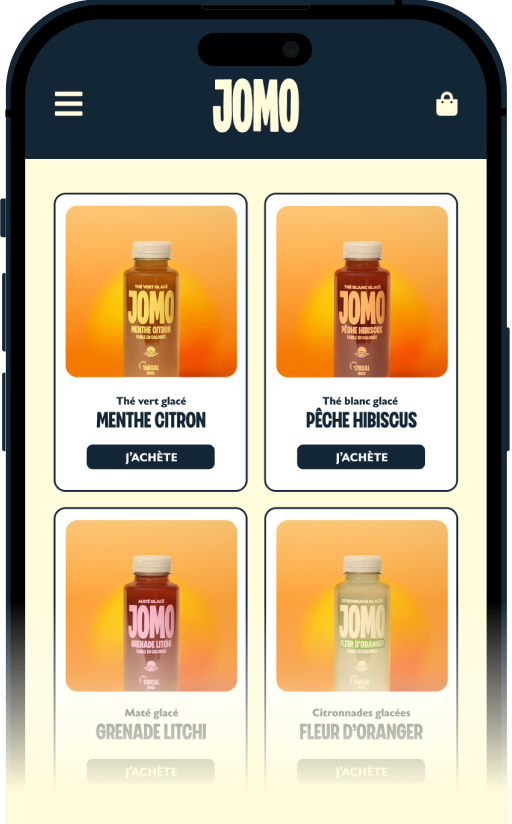Click the 'Citronnades glacées' category label
Image resolution: width=512 pixels, height=824 pixels.
(x=361, y=713)
